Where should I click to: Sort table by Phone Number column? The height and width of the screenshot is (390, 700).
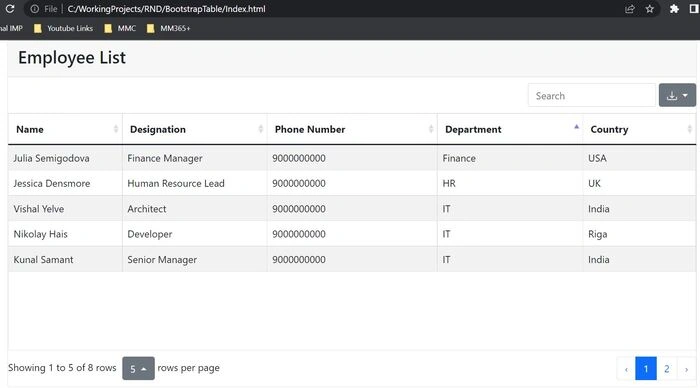click(x=352, y=129)
